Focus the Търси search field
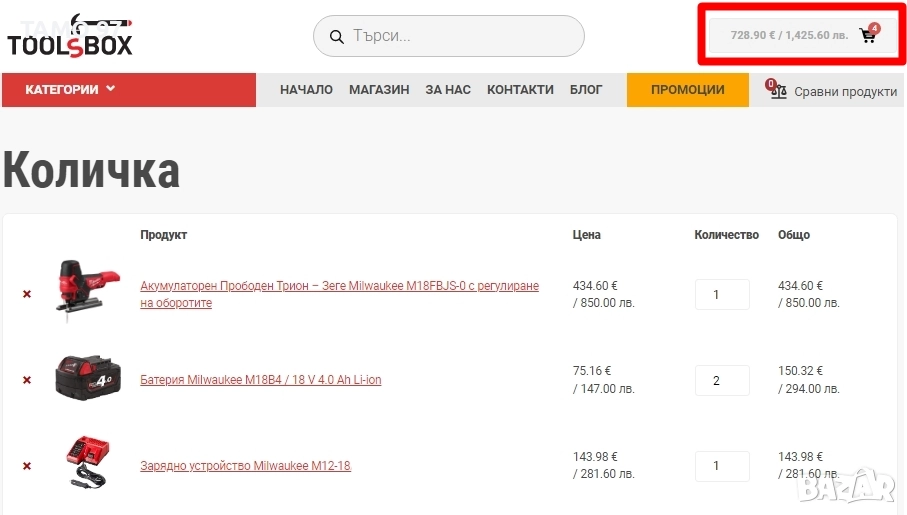This screenshot has width=907, height=515. (x=460, y=36)
